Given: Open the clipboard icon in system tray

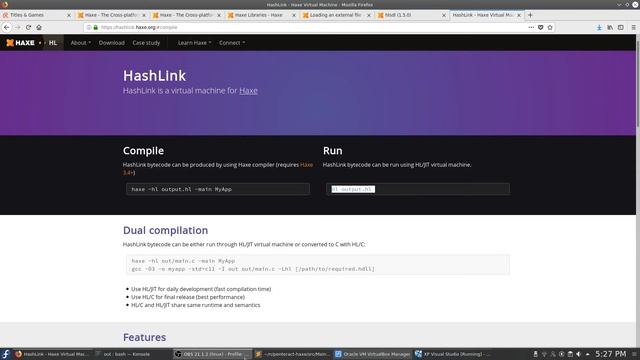Looking at the screenshot, I should pyautogui.click(x=570, y=354).
